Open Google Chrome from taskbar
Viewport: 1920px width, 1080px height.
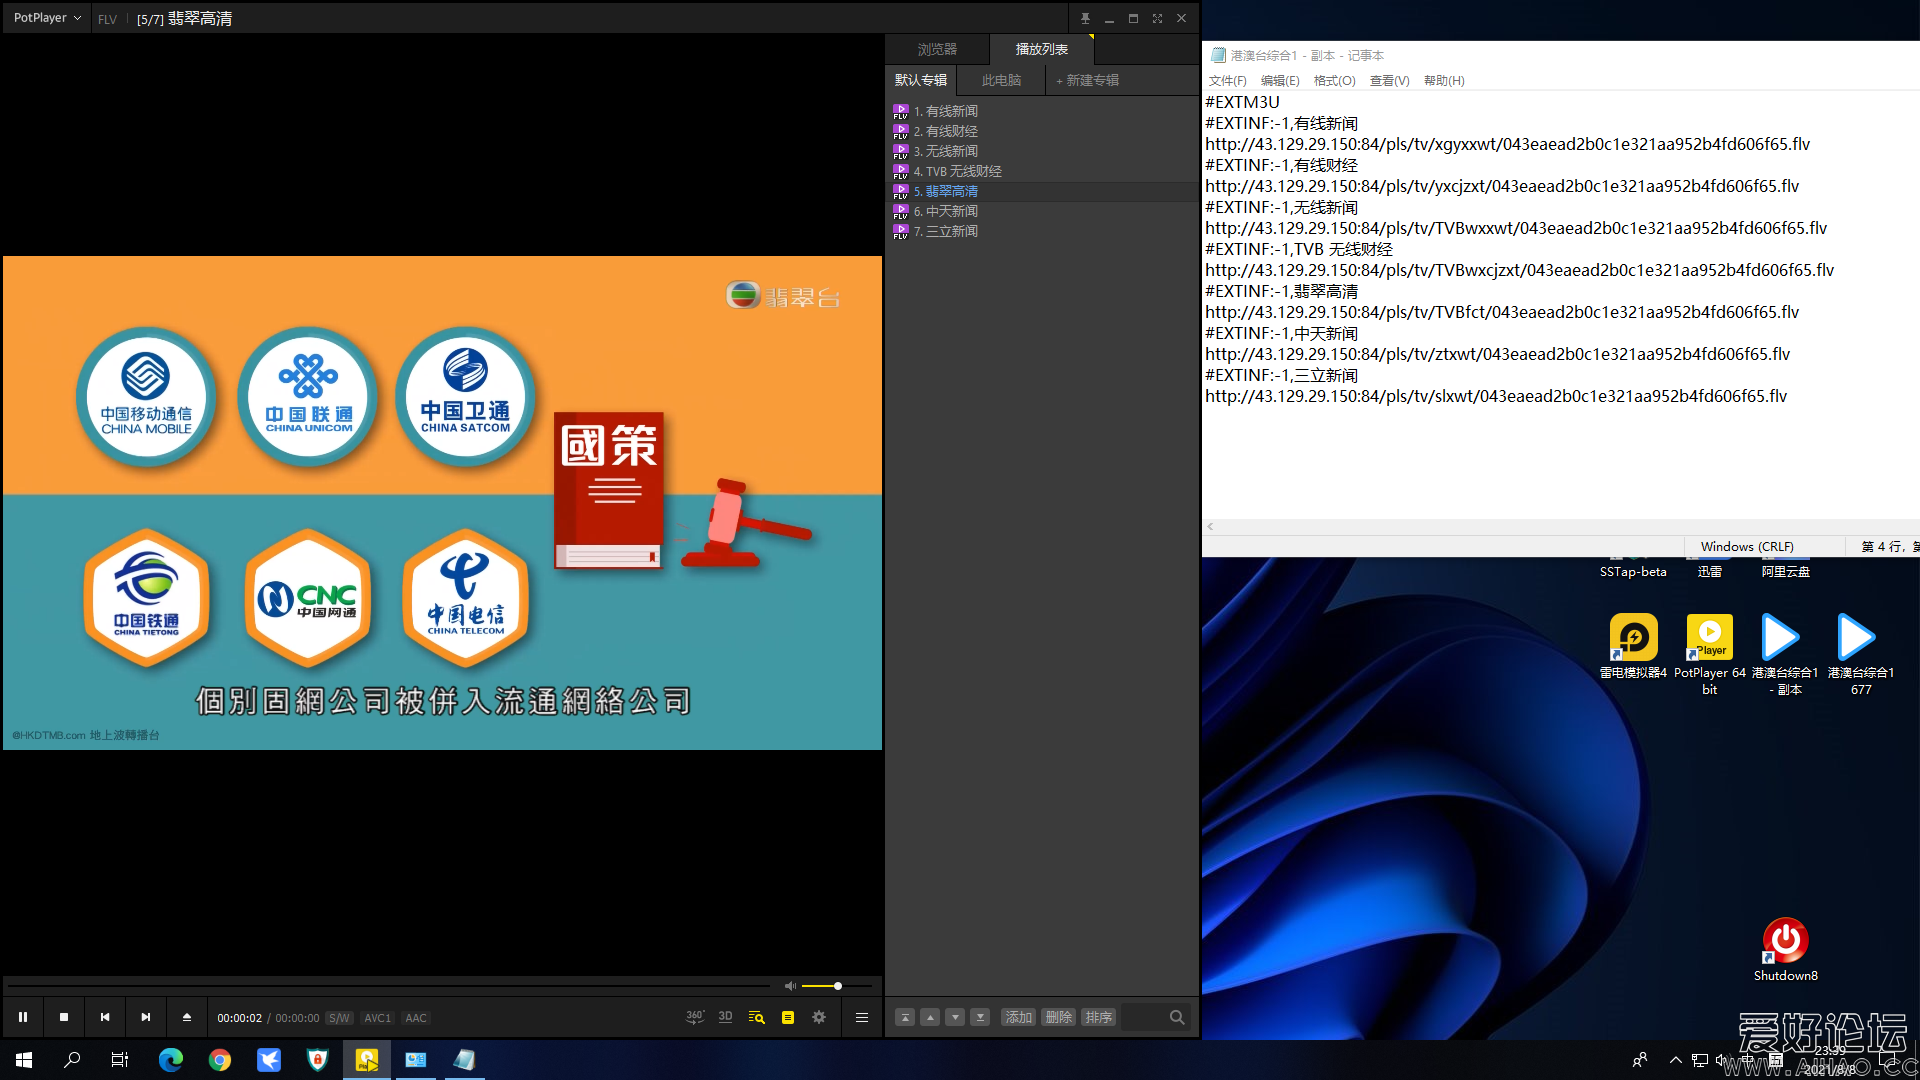[x=220, y=1060]
